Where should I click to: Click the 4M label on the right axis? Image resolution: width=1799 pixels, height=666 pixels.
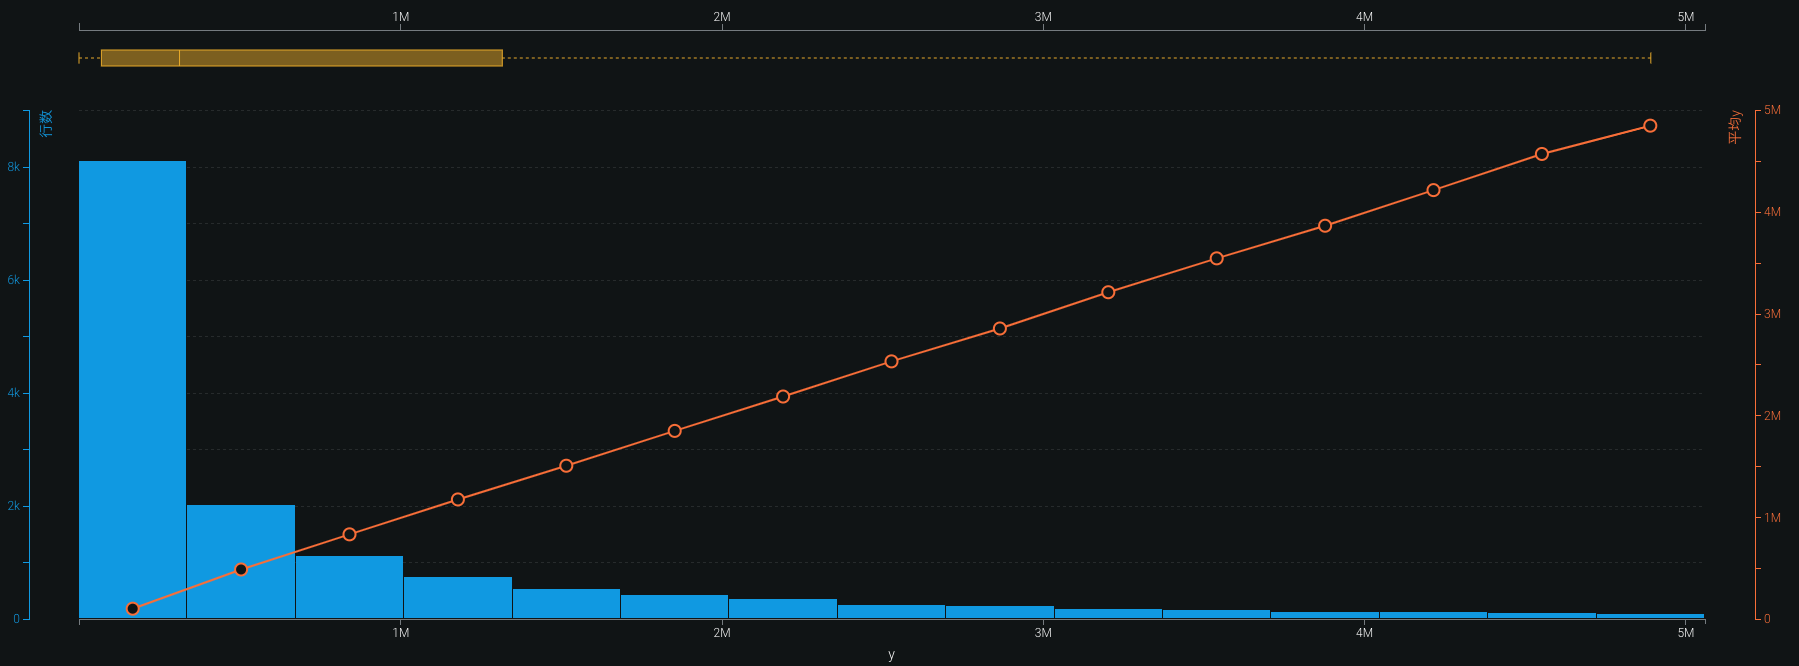click(1772, 212)
